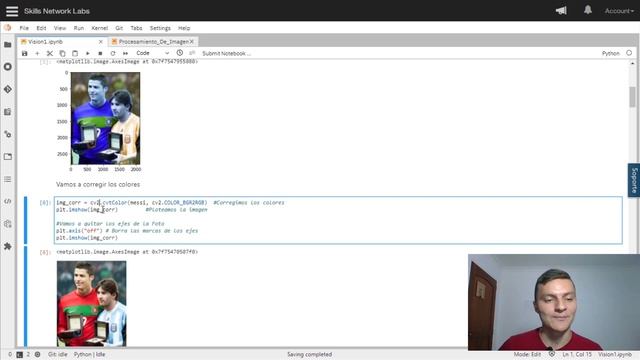Open the hamburger menu beside Skills Network Labs

pyautogui.click(x=12, y=11)
